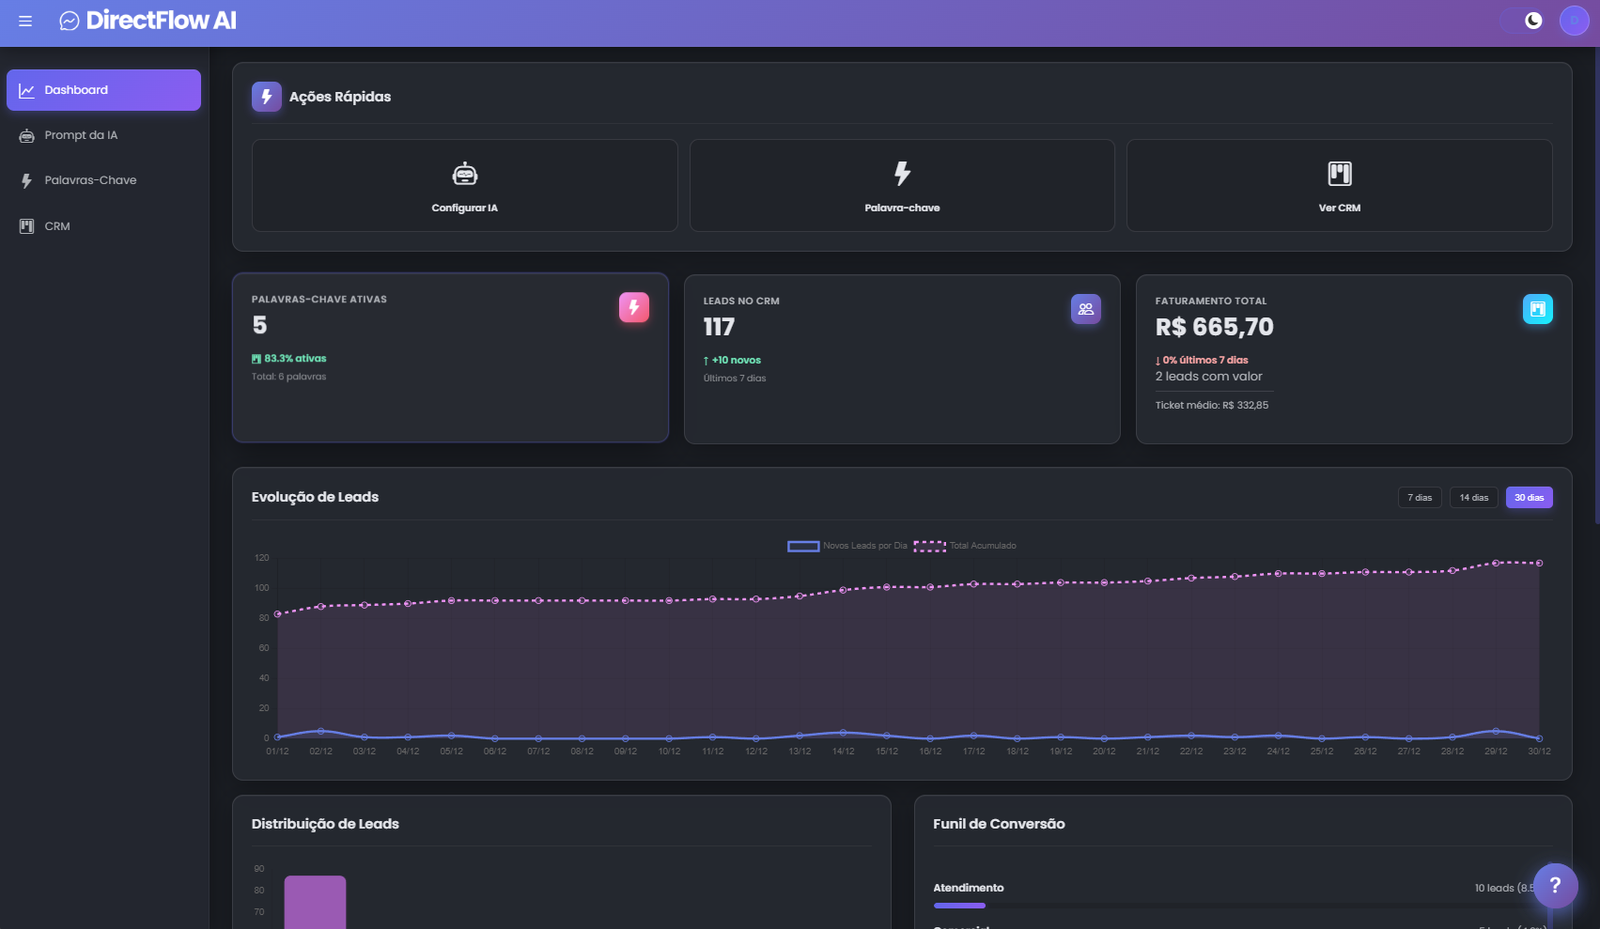Viewport: 1600px width, 929px height.
Task: Click the Configurar IA button
Action: [x=464, y=185]
